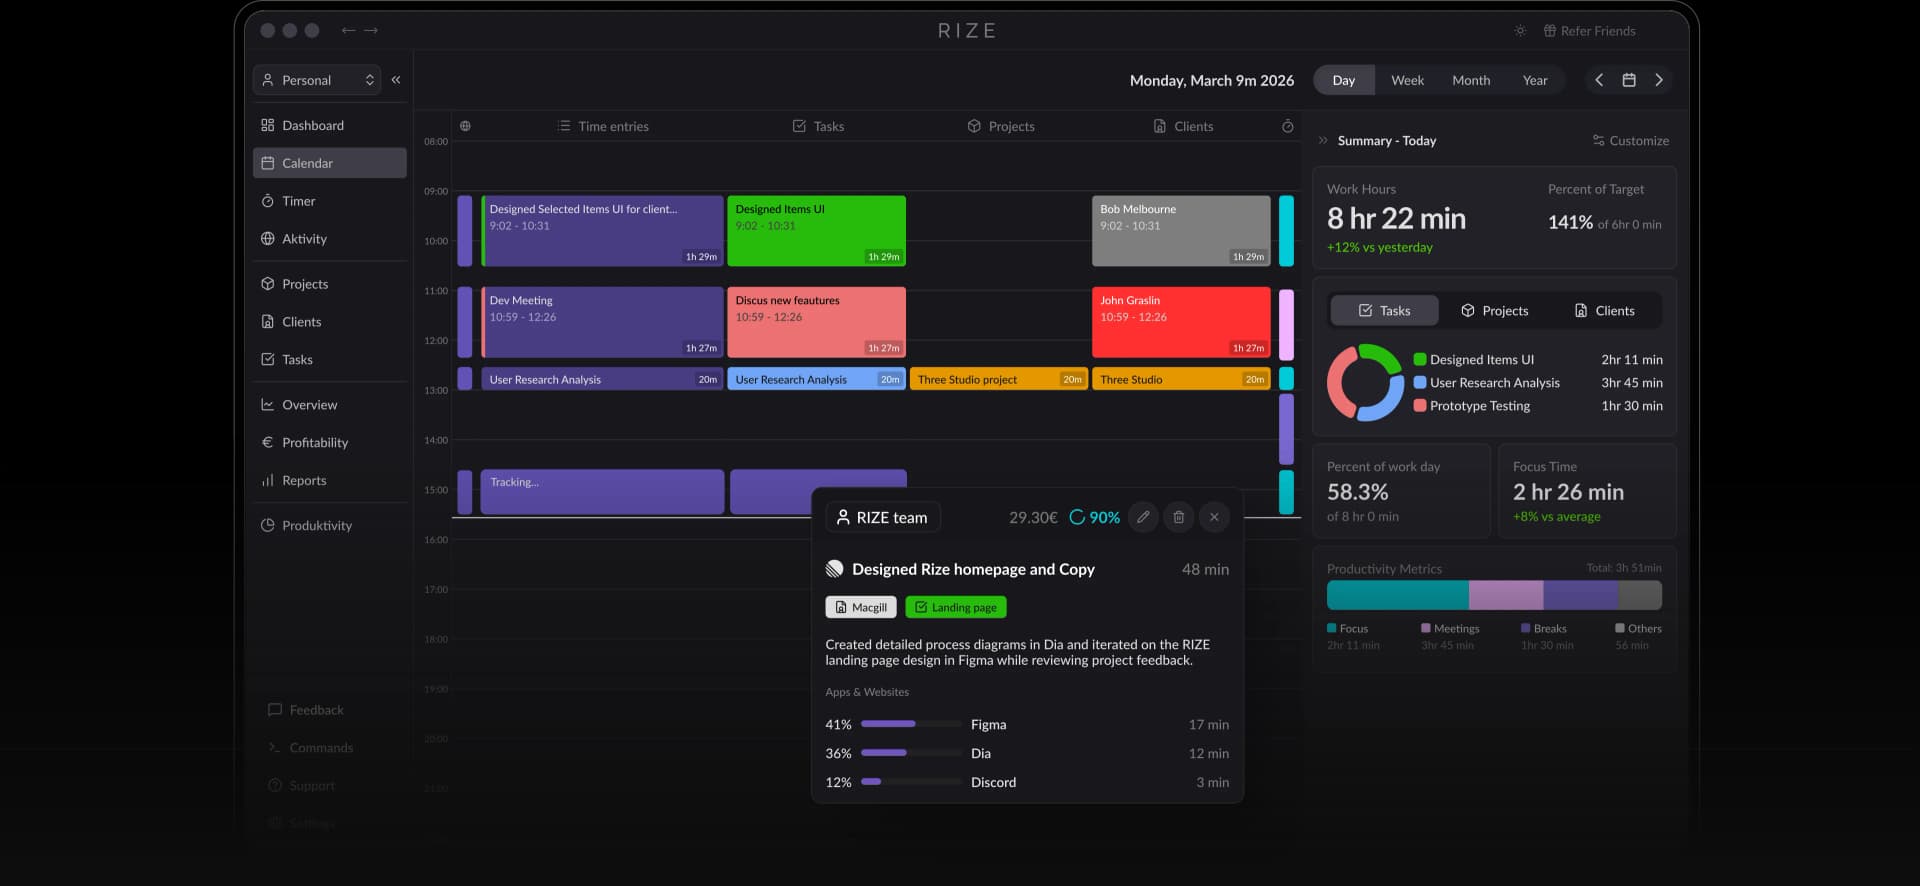Navigate forward with right arrow in title bar
The width and height of the screenshot is (1920, 886).
click(x=371, y=30)
